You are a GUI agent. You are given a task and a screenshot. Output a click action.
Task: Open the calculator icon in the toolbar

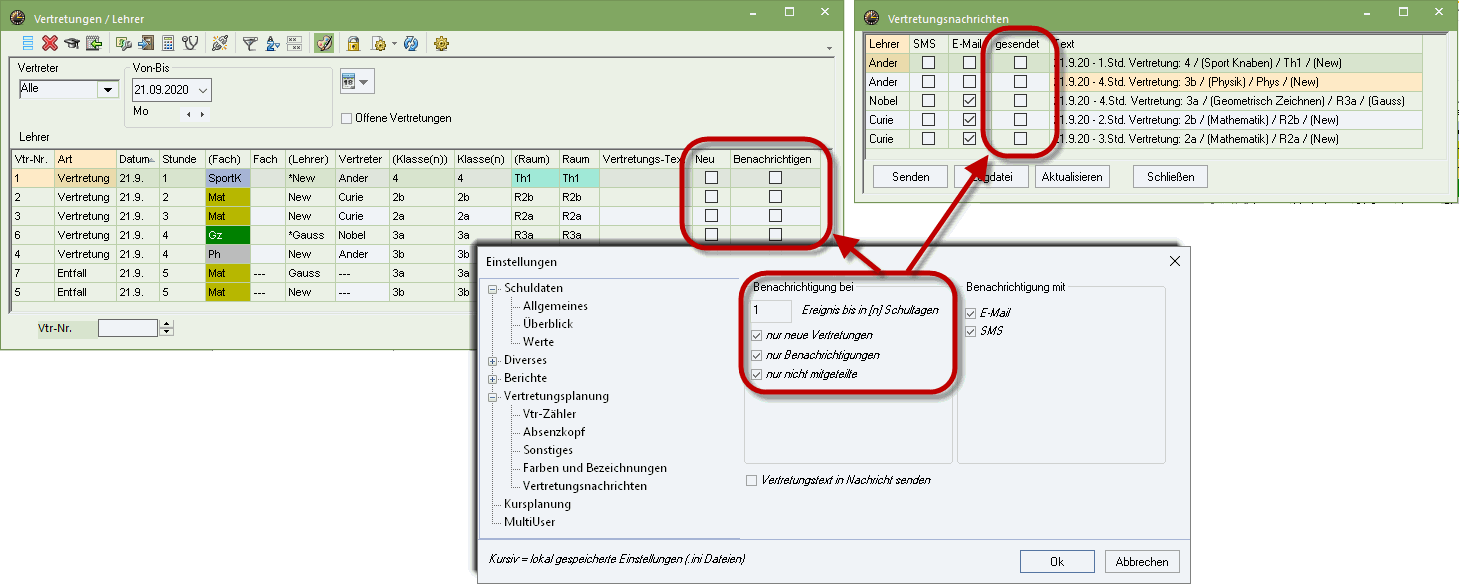tap(168, 43)
